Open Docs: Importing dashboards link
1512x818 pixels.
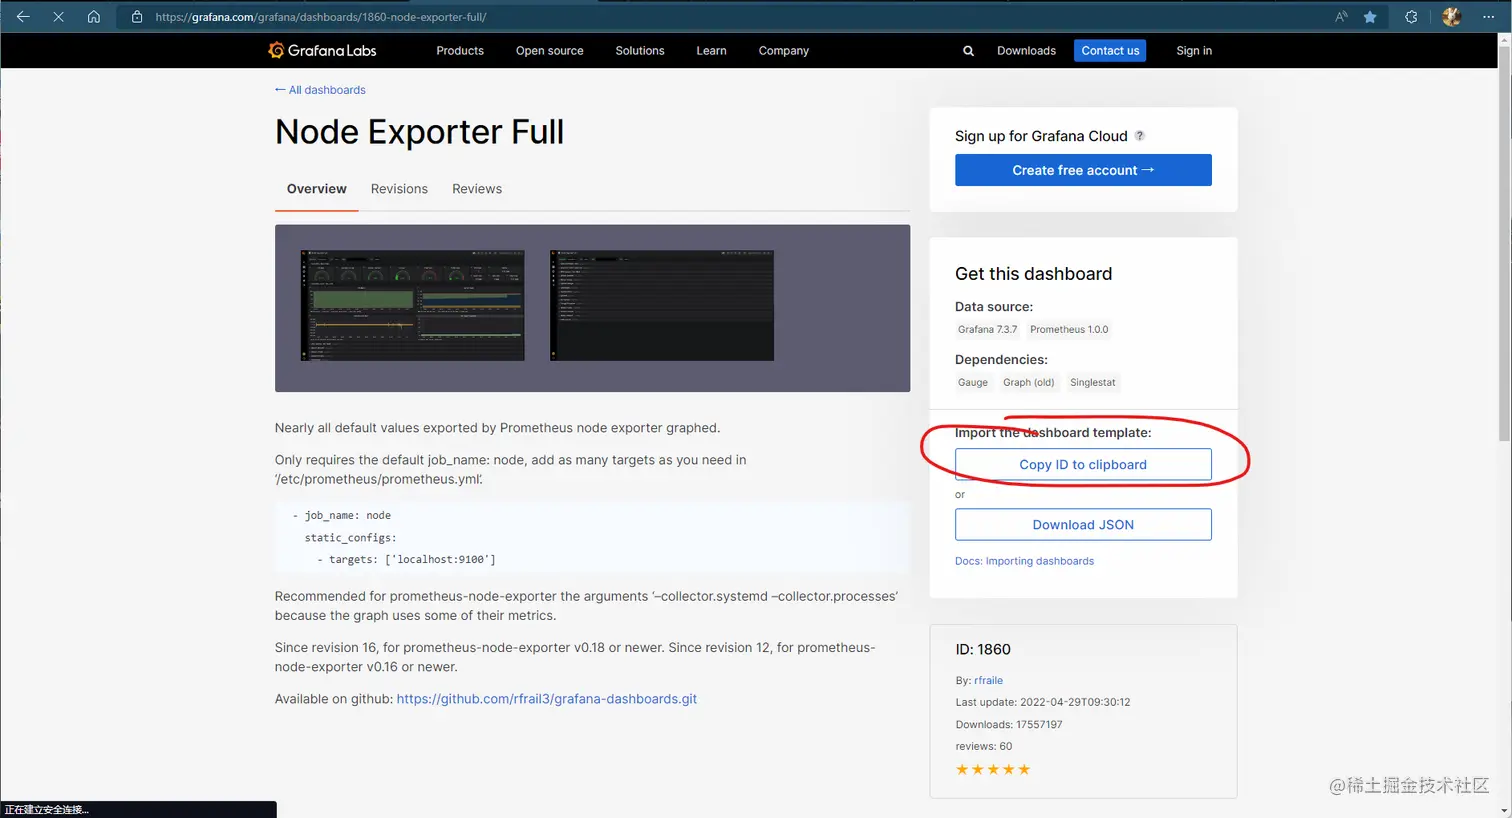pos(1024,561)
